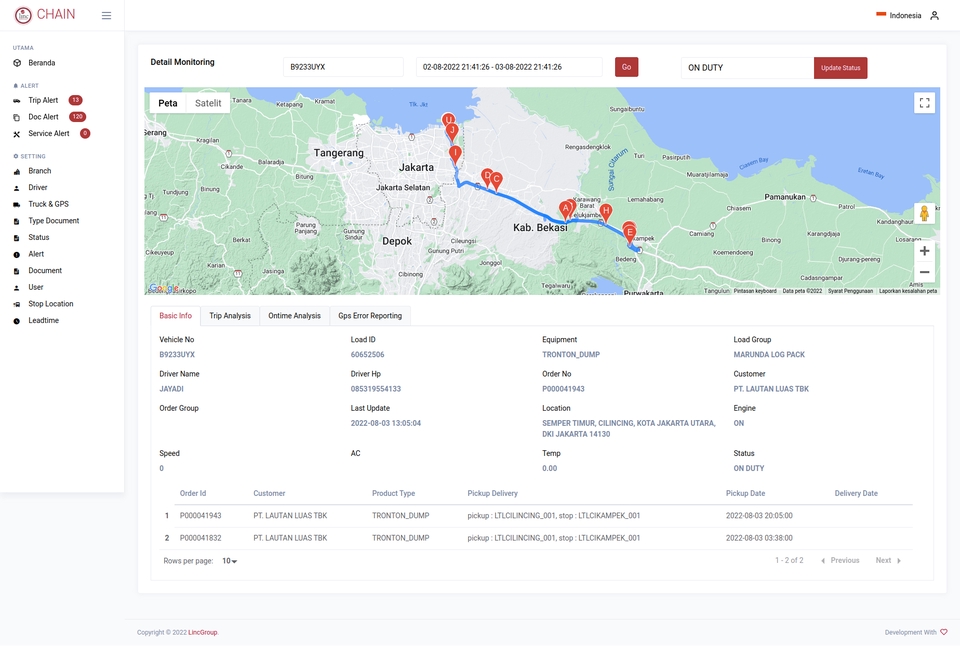Click customer PT. LAUTAN LUAS TBK detail value
960x646 pixels.
771,389
